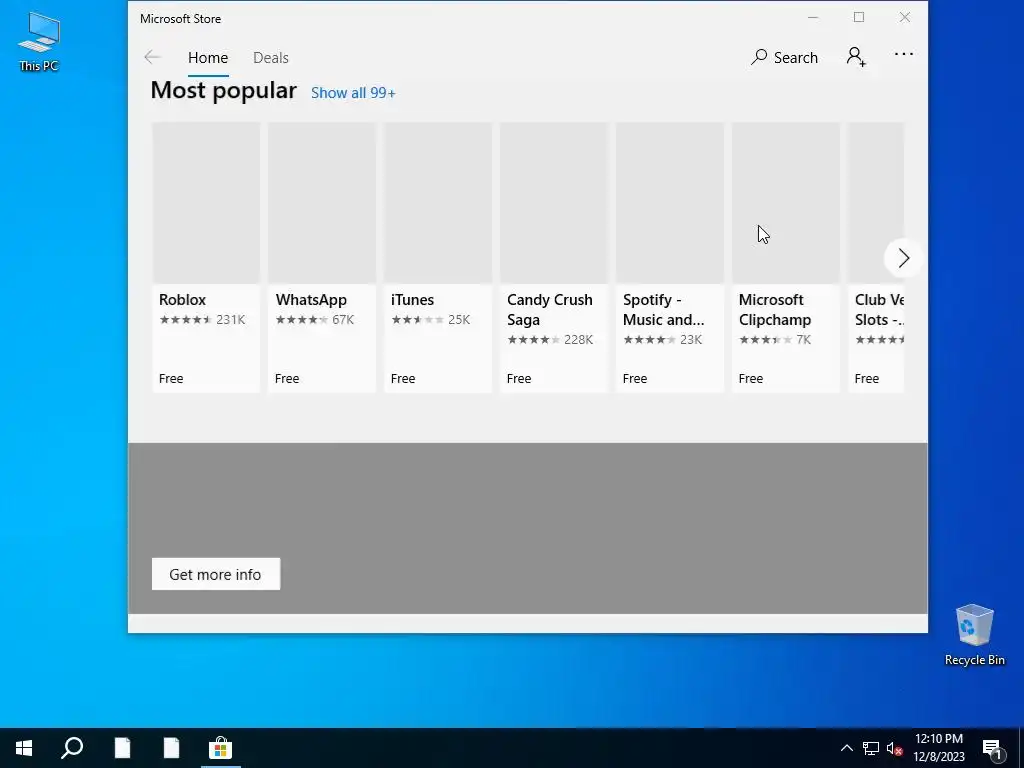Image resolution: width=1024 pixels, height=768 pixels.
Task: Select the Candy Crush Saga title
Action: point(550,310)
